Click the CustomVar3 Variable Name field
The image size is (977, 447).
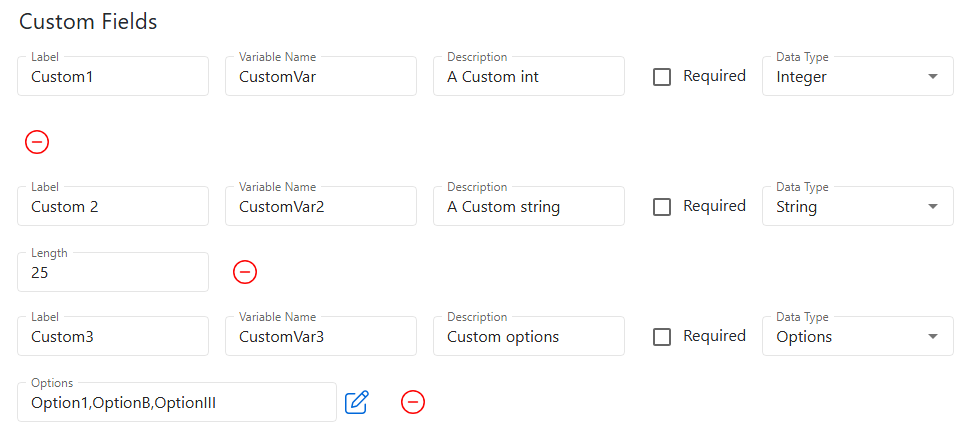click(320, 337)
